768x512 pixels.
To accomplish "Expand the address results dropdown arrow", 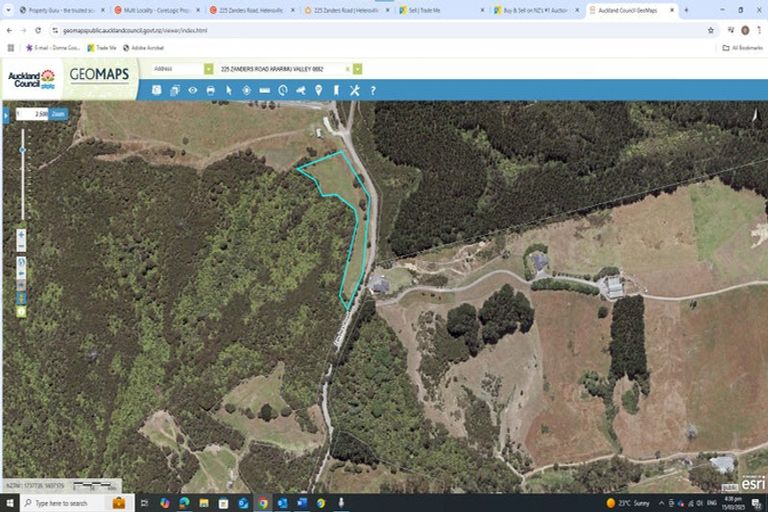I will (x=358, y=69).
